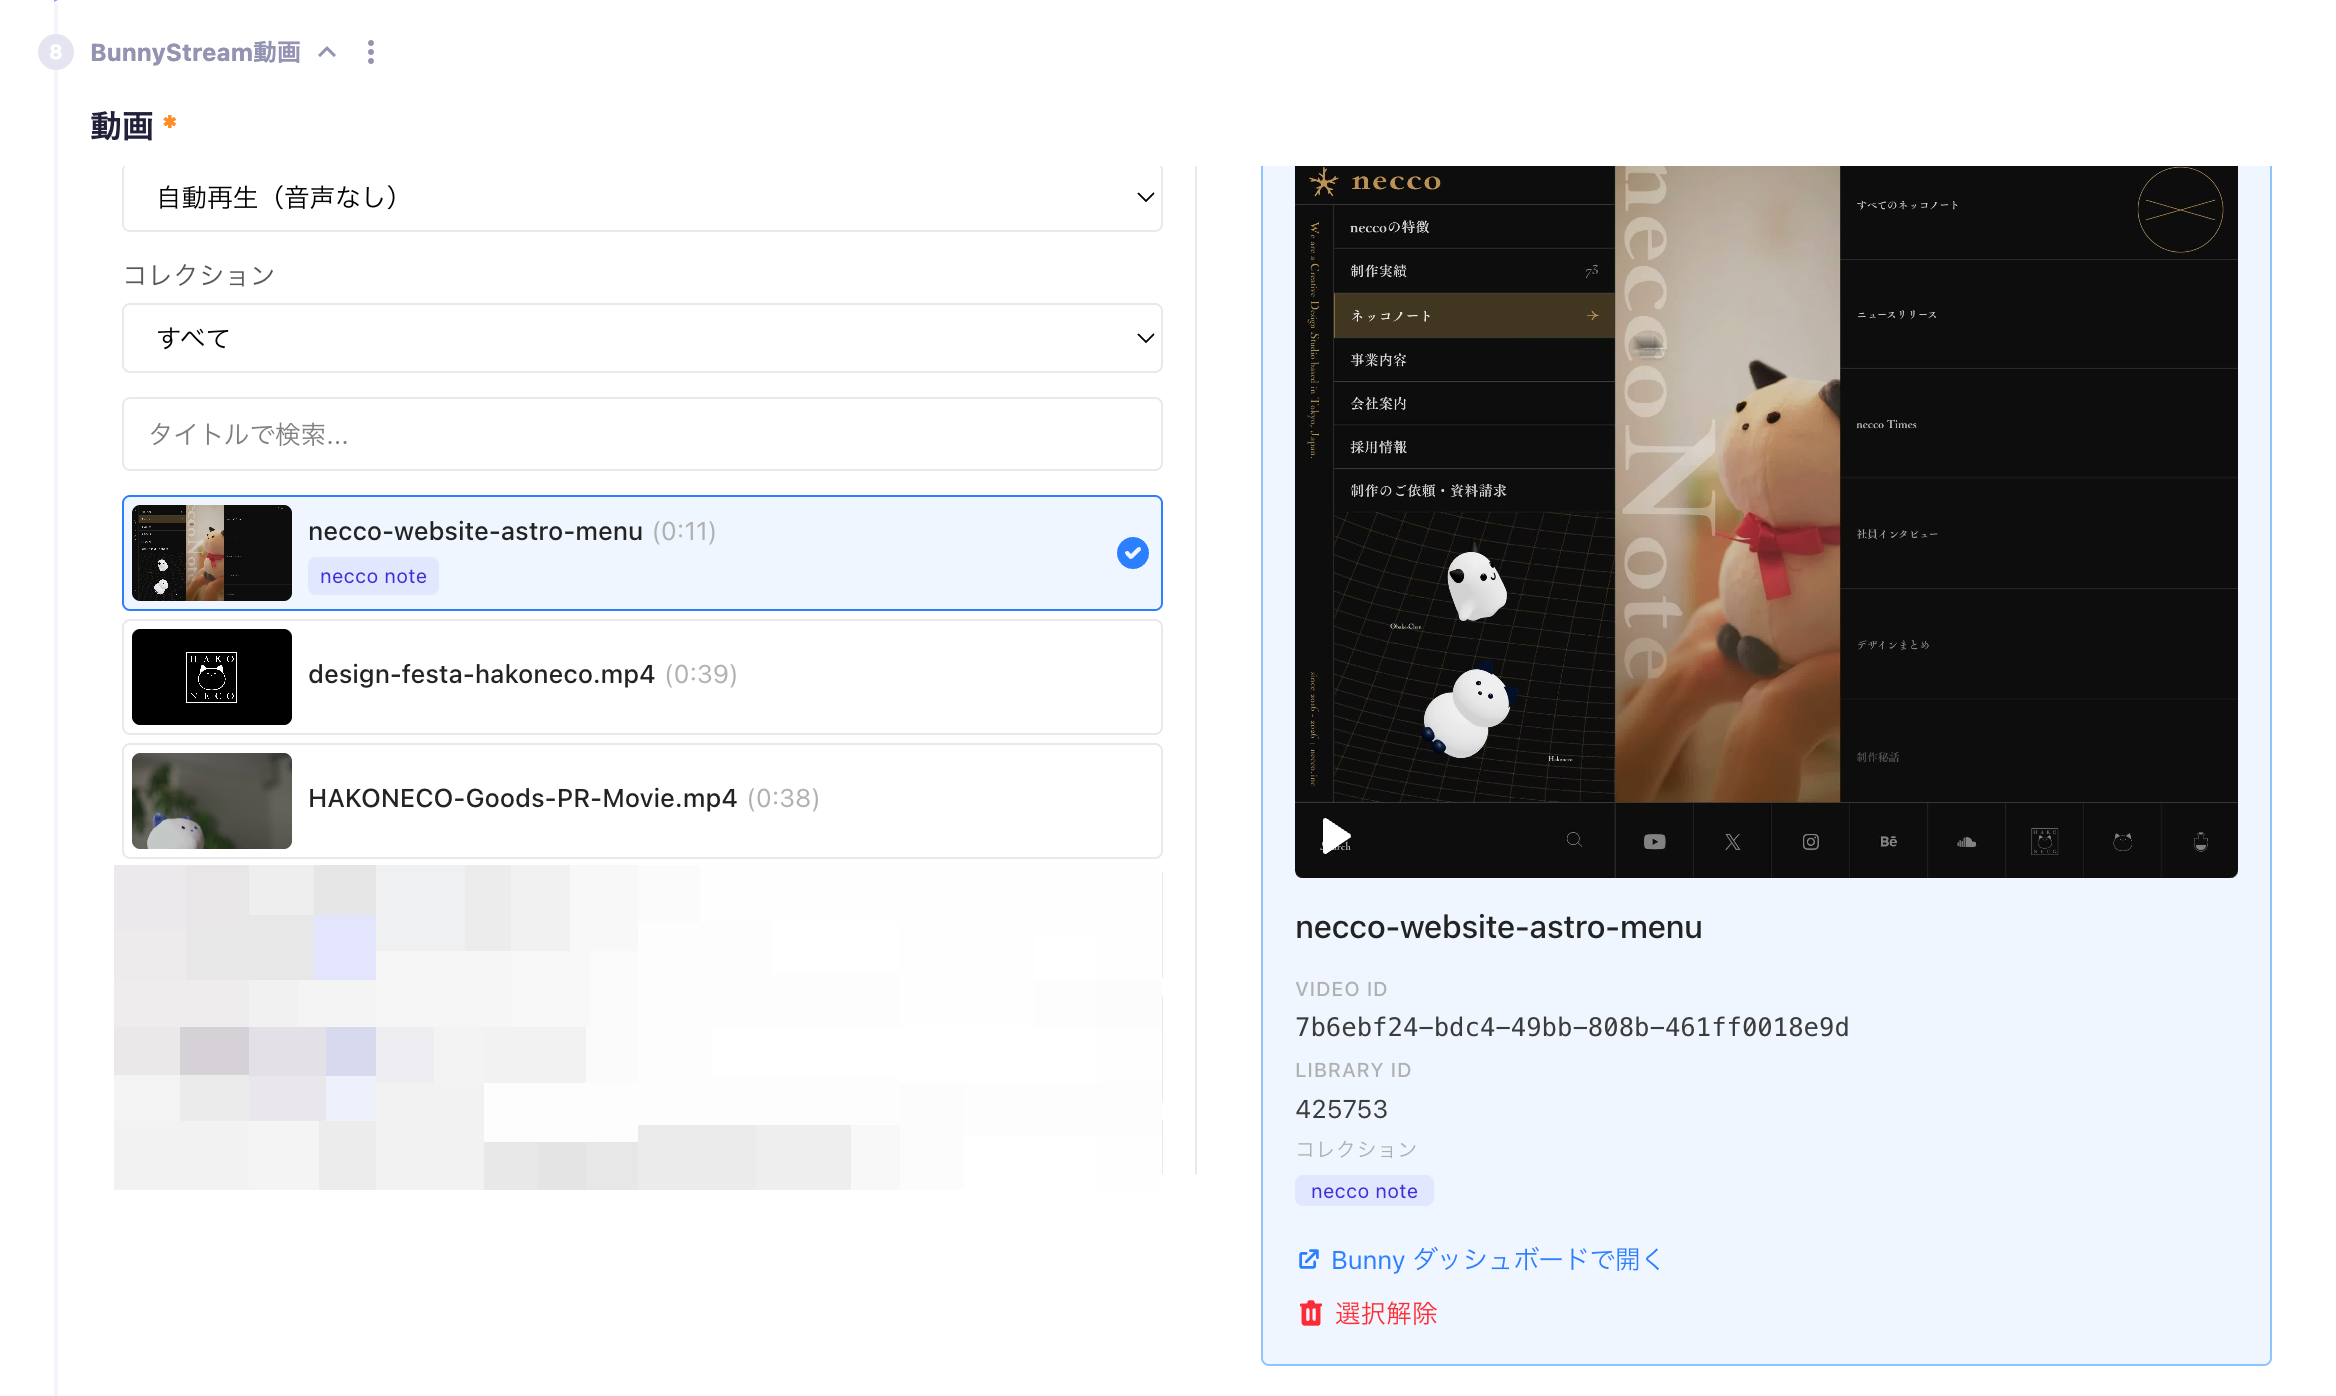Click the HAKONECO-Goods-PR-Movie thumbnail
2336x1396 pixels.
coord(212,801)
